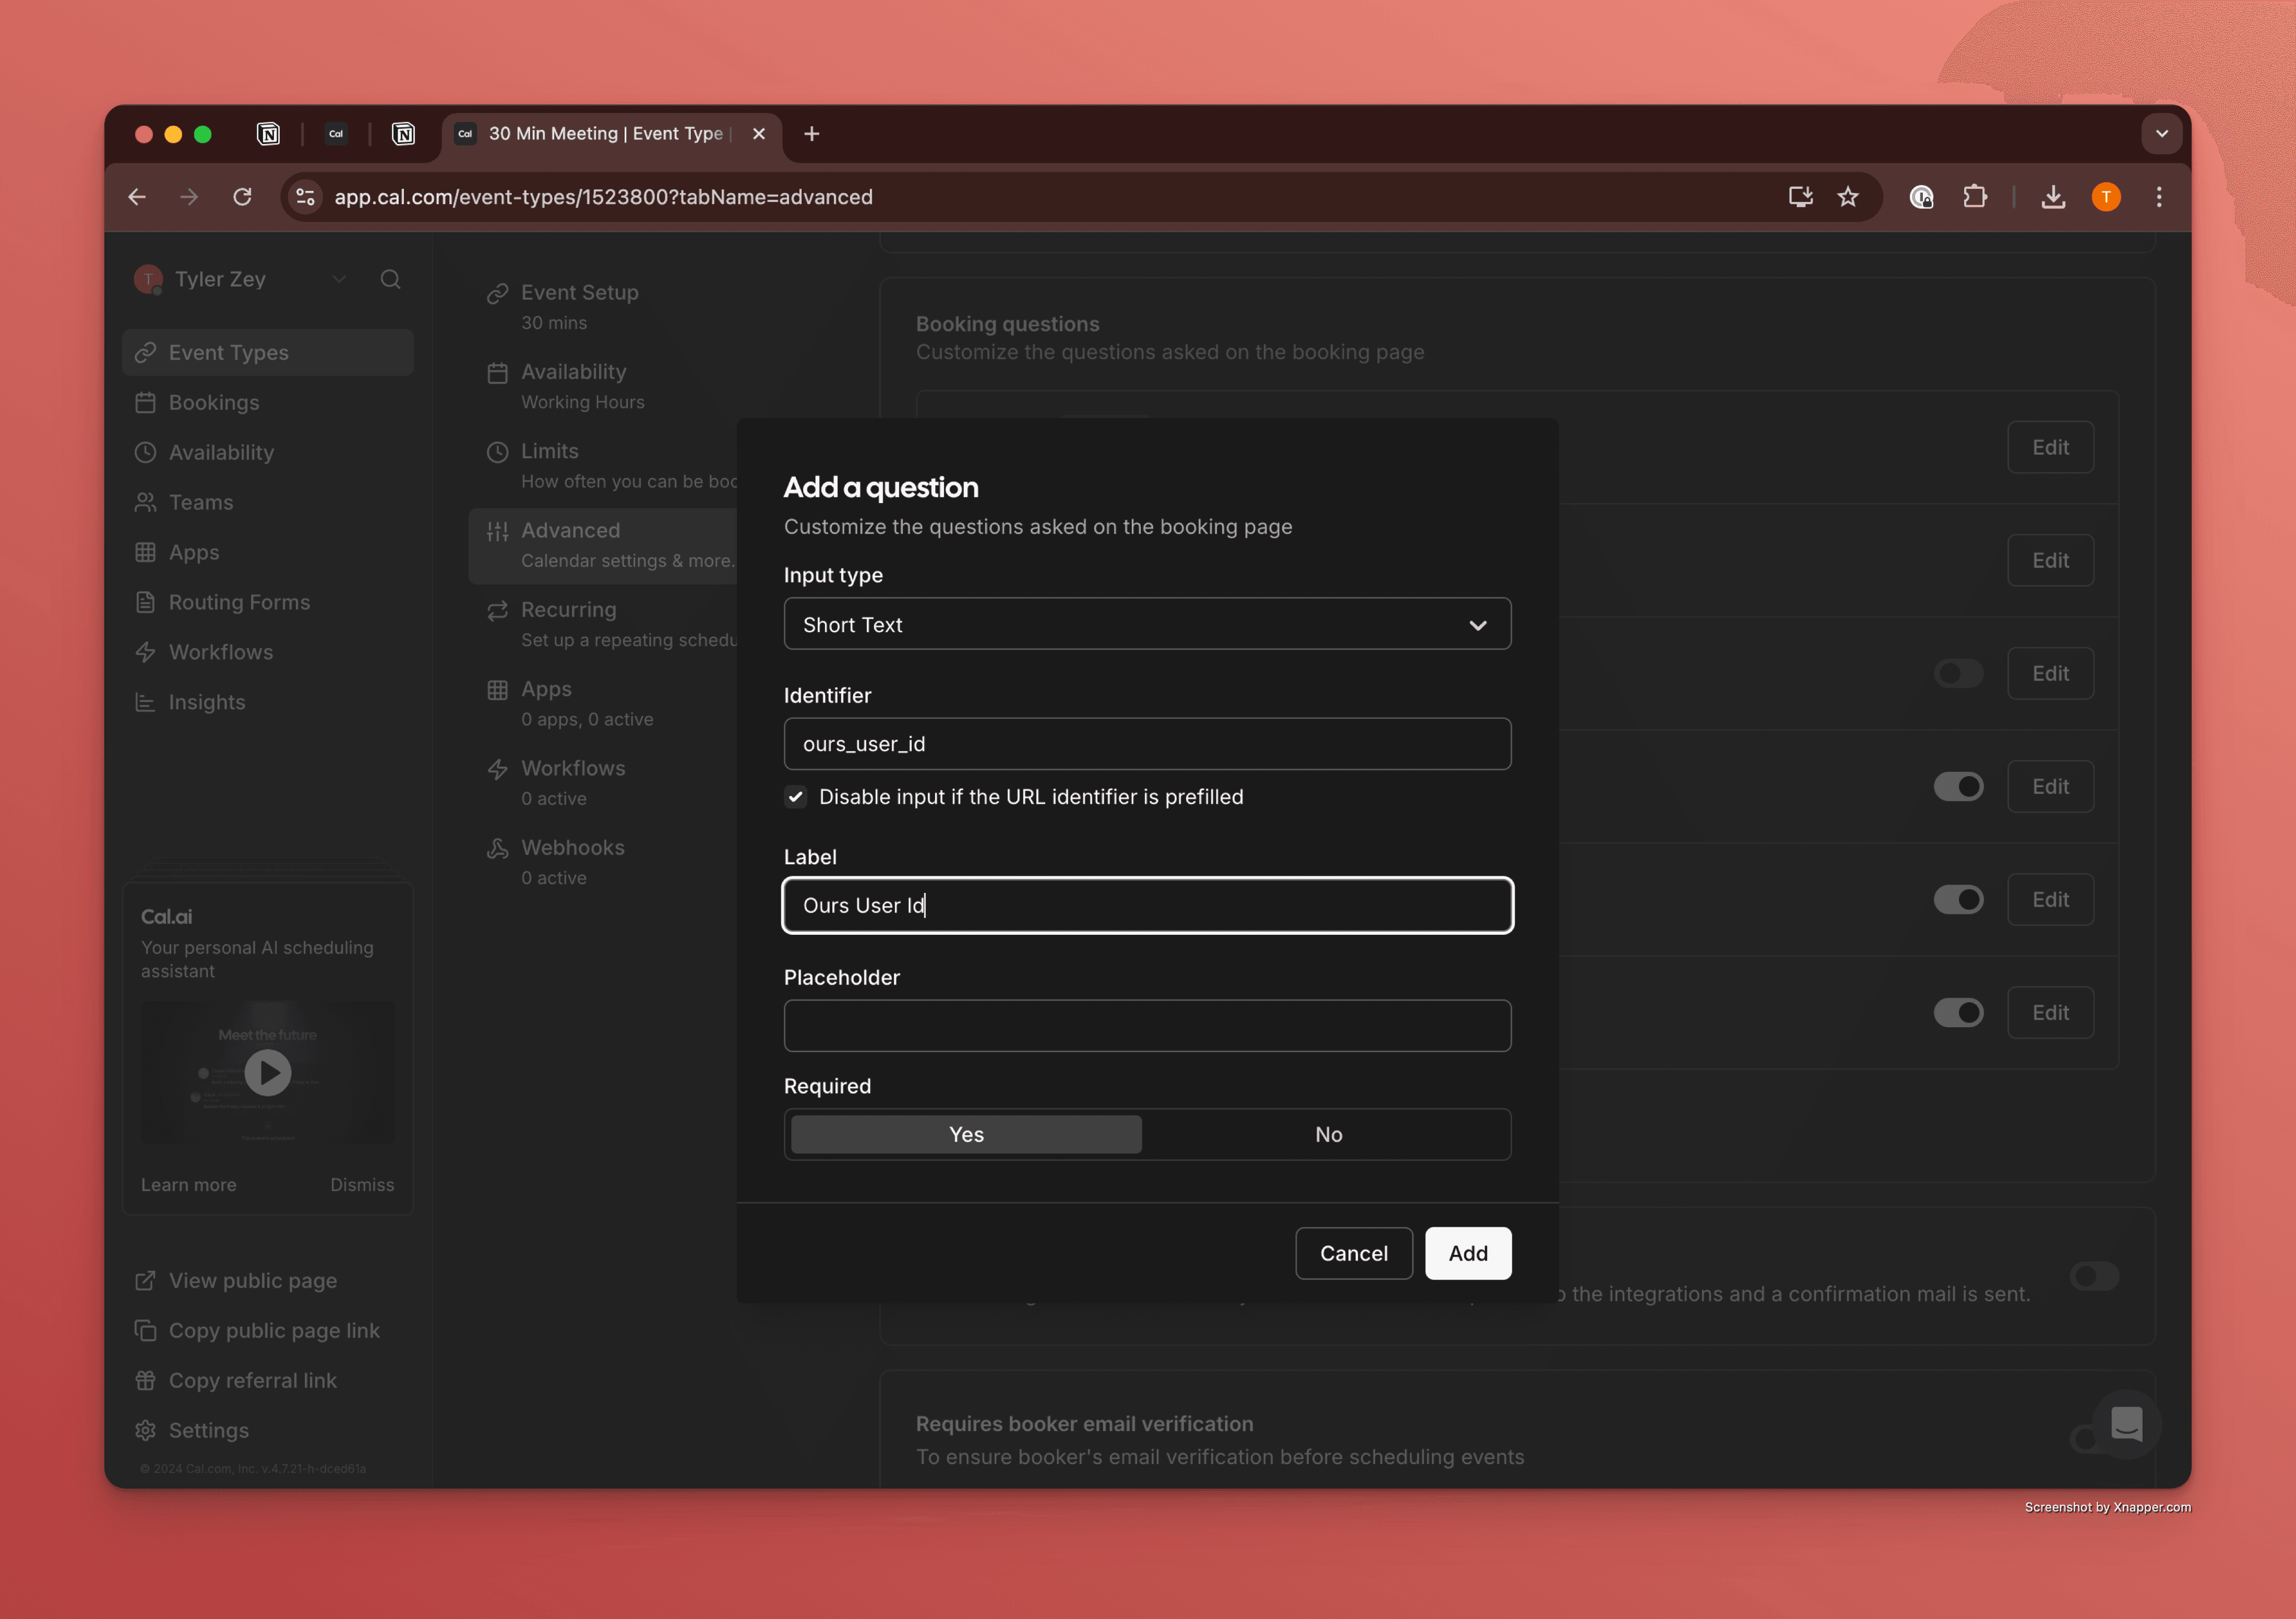Reload the page with the refresh icon

242,197
